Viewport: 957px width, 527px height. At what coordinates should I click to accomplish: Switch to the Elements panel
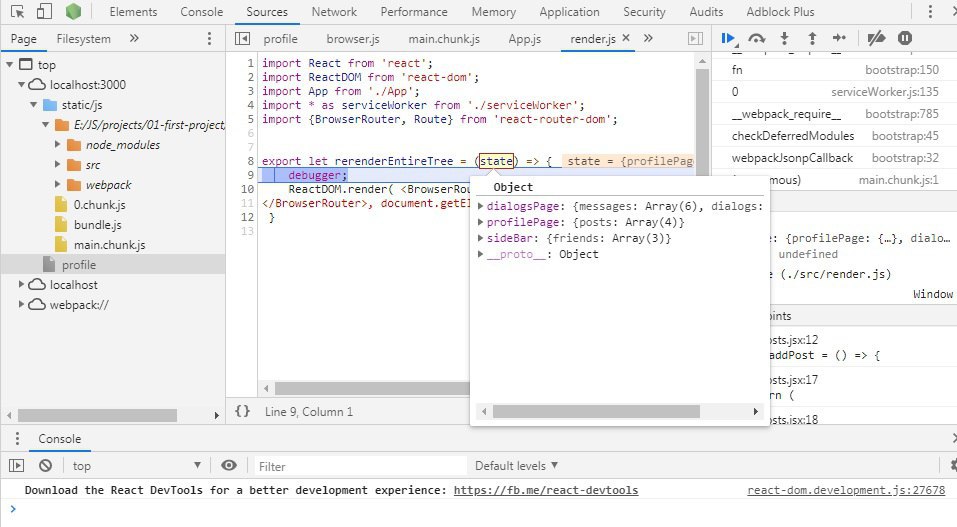point(133,12)
